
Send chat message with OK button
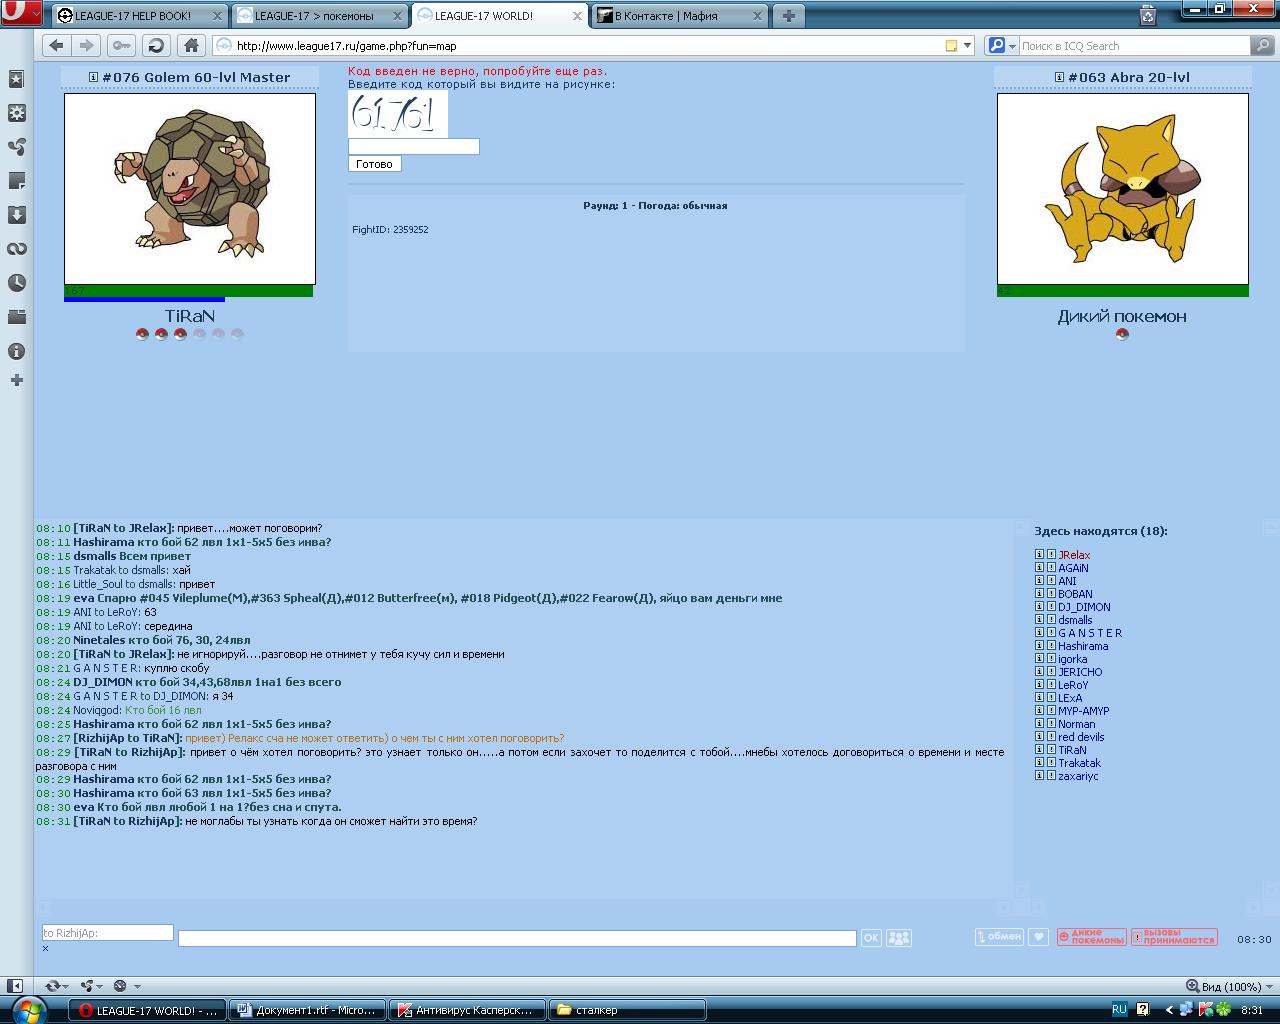click(870, 938)
